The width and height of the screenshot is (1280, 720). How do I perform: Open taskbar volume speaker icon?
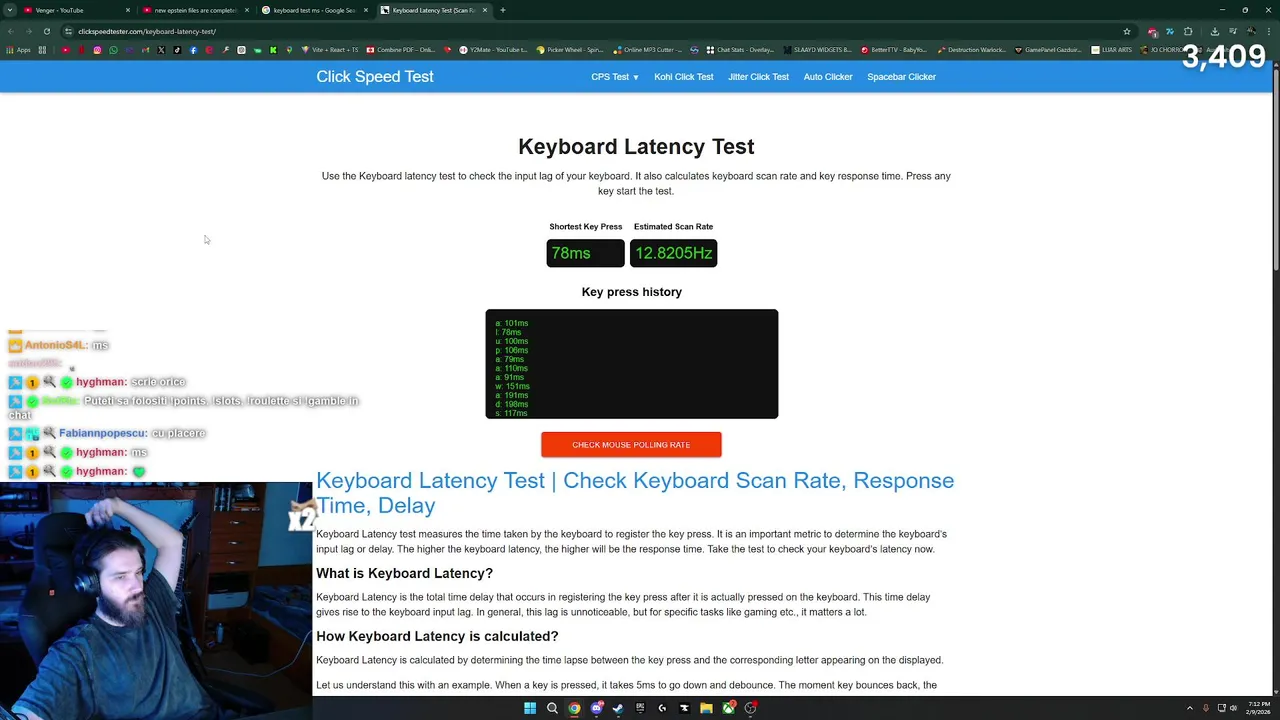click(1234, 708)
